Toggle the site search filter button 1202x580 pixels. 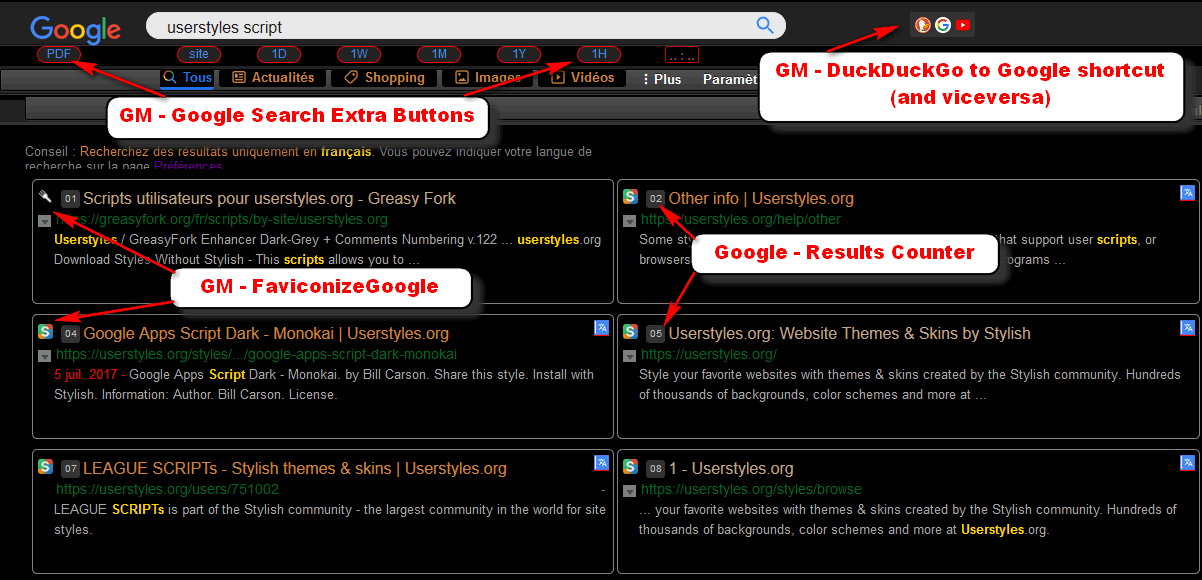point(198,55)
